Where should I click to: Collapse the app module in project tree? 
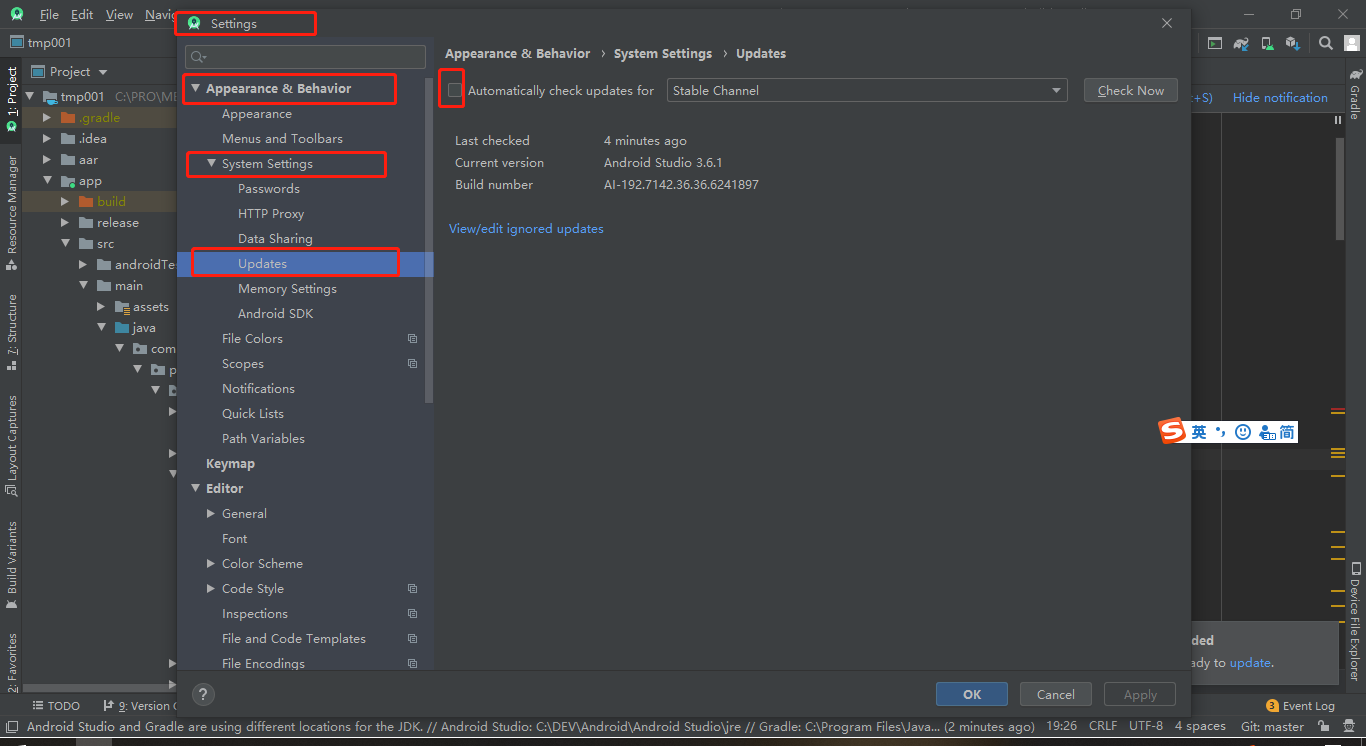47,181
